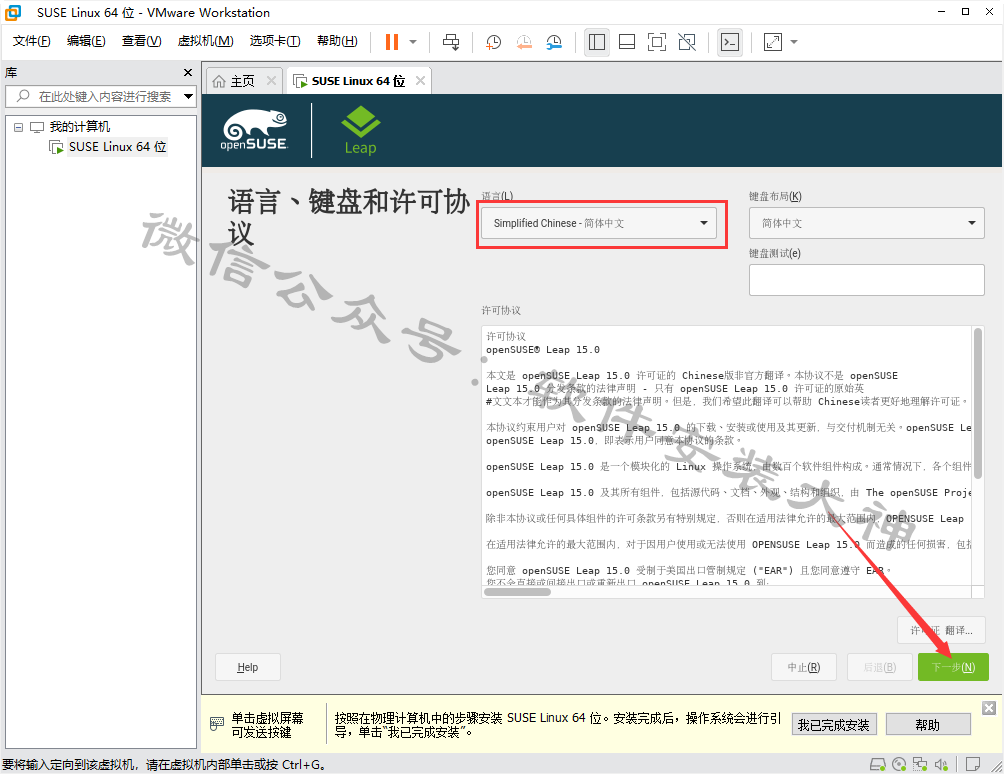Open the library search filter dropdown arrow
The width and height of the screenshot is (1004, 774).
(x=188, y=97)
